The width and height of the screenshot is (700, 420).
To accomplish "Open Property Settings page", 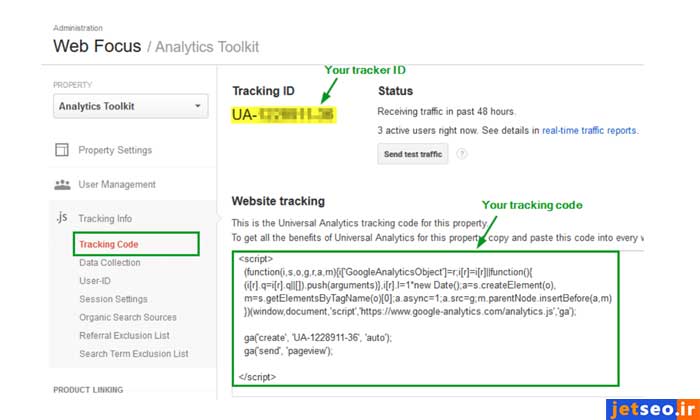I will click(115, 150).
